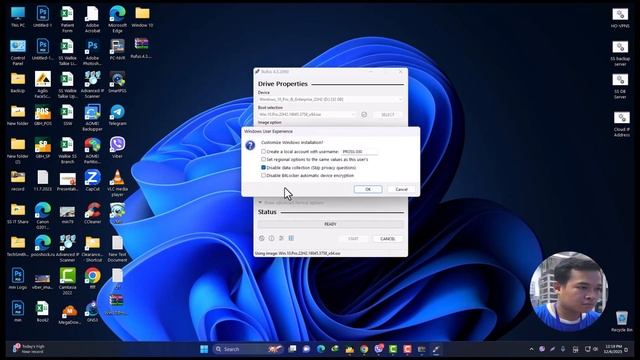Select Rufus 4.3 desktop icon
The height and width of the screenshot is (360, 640).
tap(141, 48)
